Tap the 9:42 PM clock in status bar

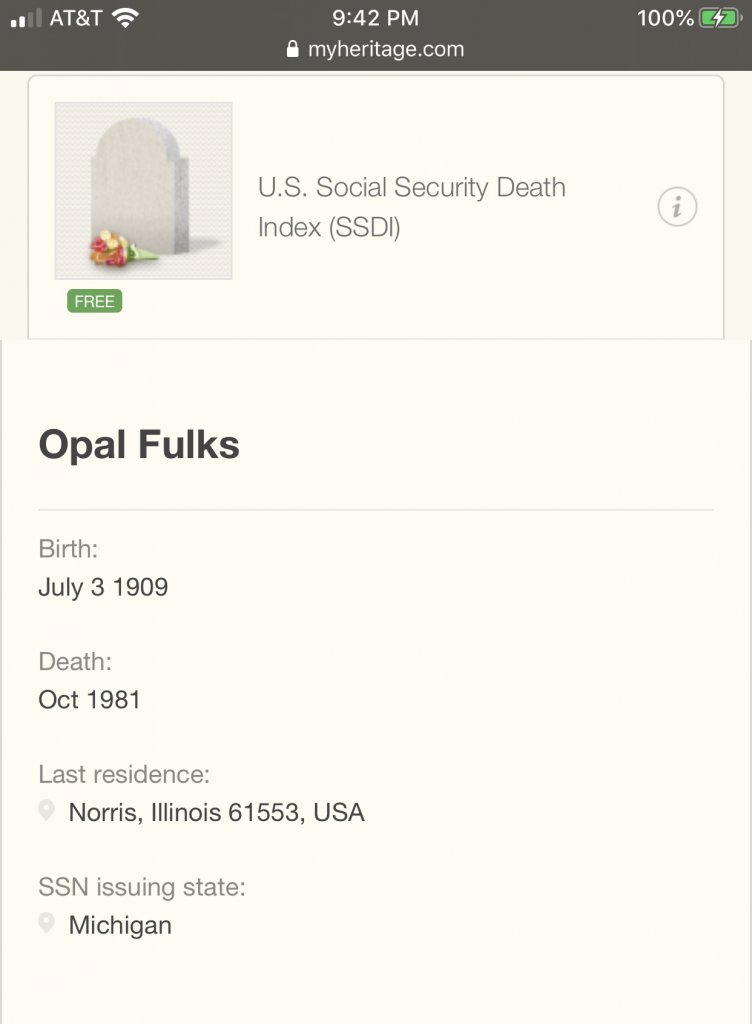pyautogui.click(x=375, y=18)
